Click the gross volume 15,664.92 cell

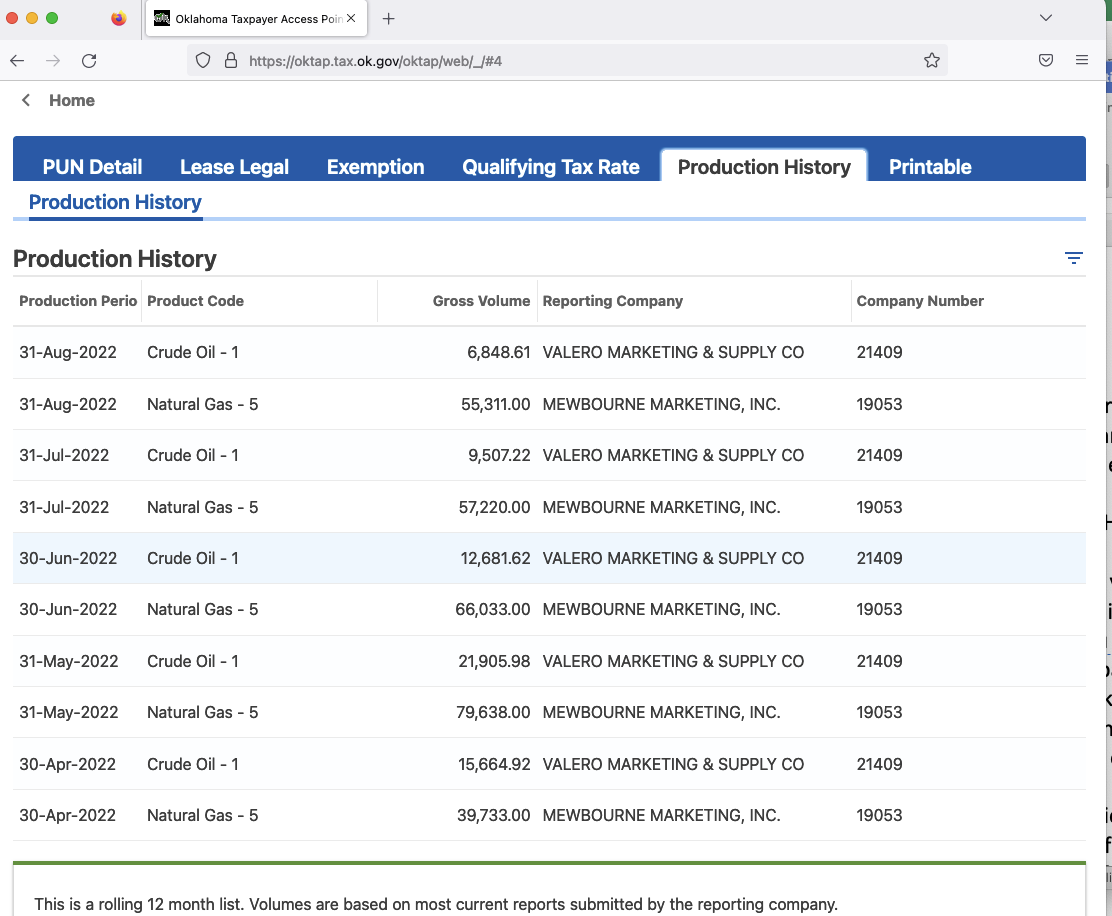point(494,764)
